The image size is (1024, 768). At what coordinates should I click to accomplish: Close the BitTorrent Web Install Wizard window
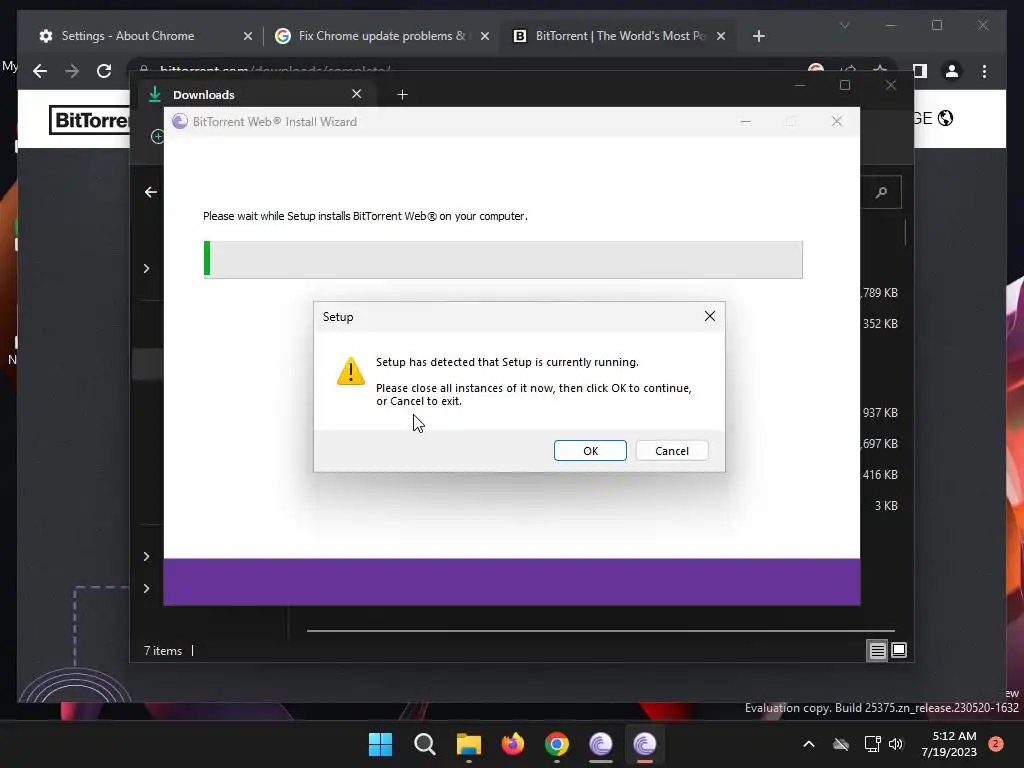pos(837,121)
